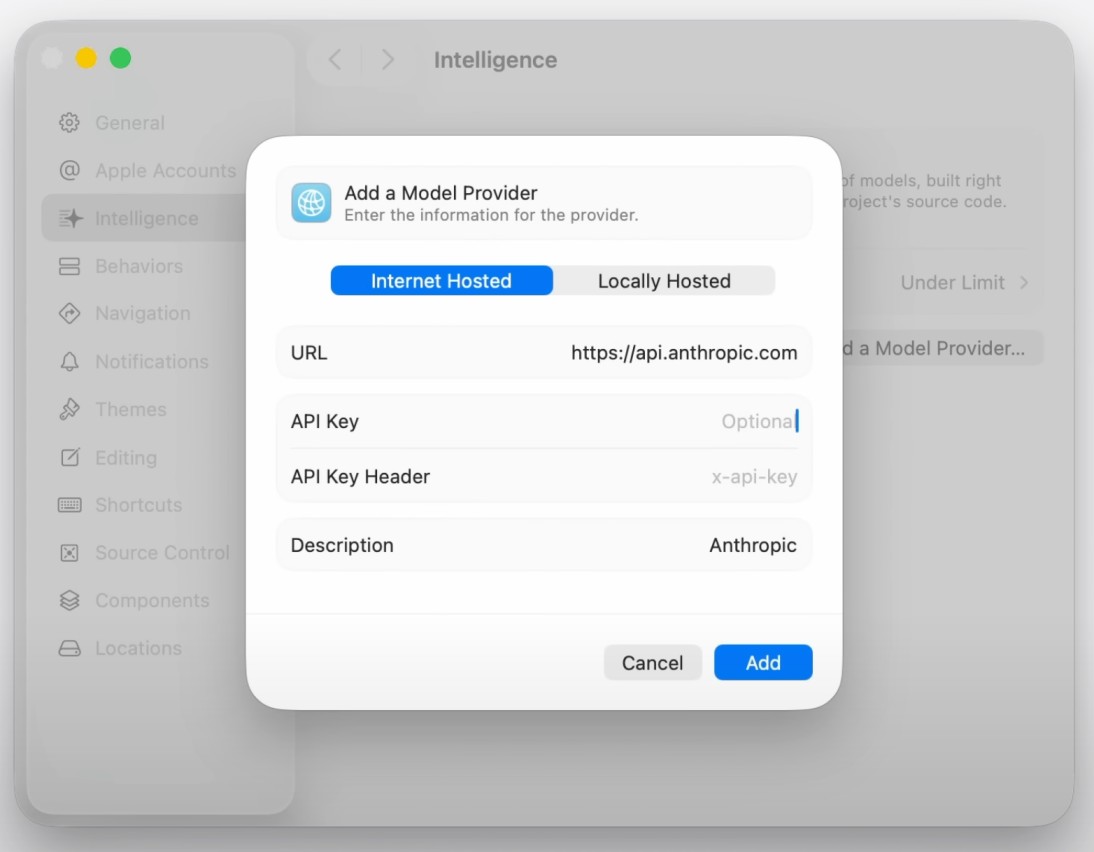The height and width of the screenshot is (852, 1094).
Task: Click the Description field showing Anthropic
Action: pos(544,544)
